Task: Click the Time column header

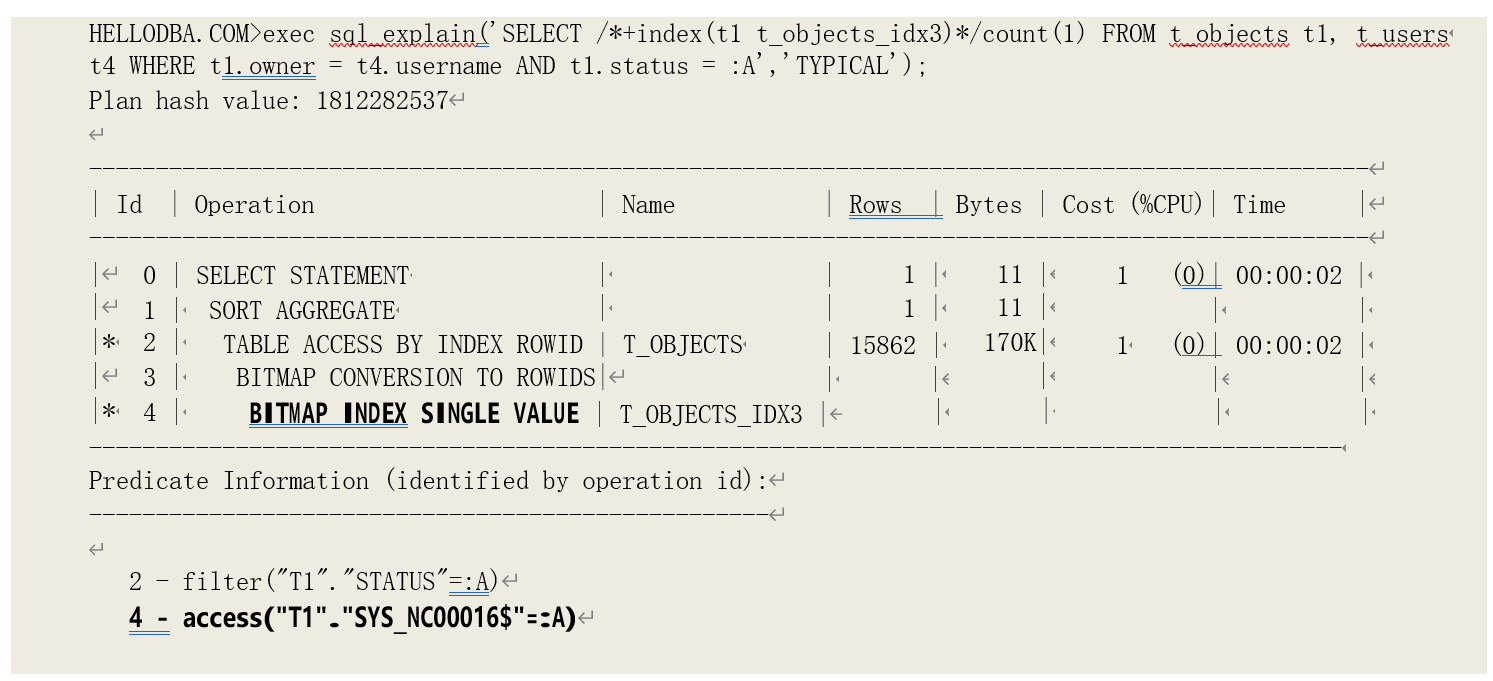Action: [1259, 205]
